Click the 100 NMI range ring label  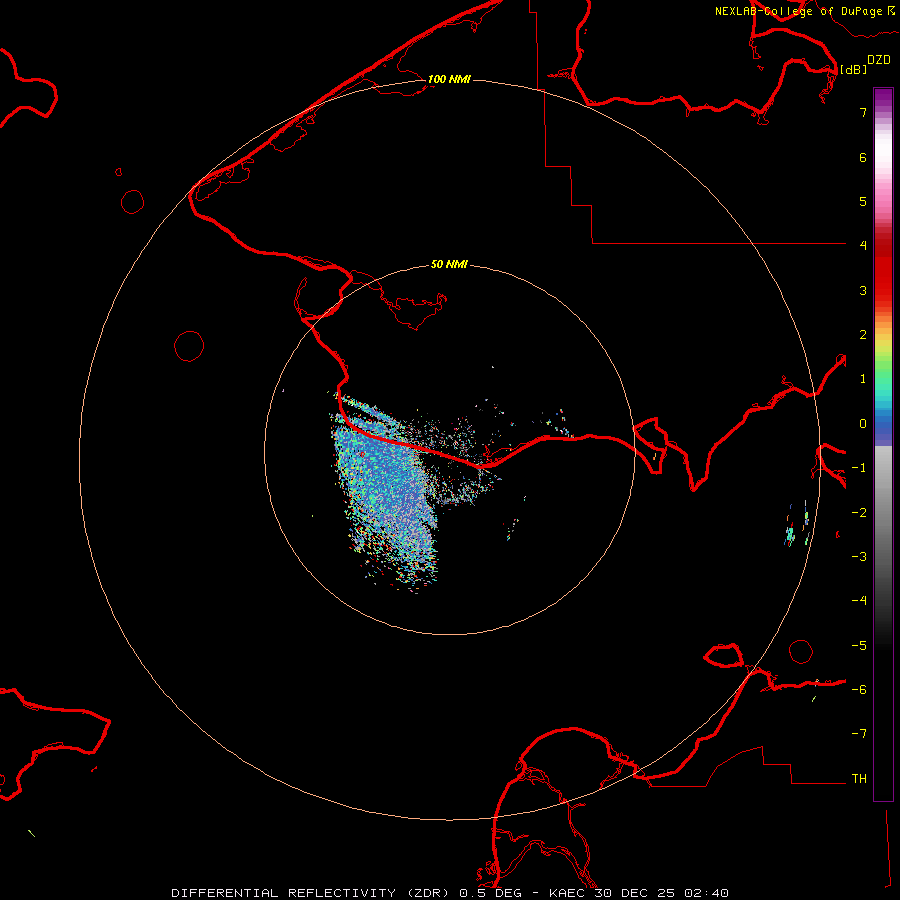[x=449, y=79]
